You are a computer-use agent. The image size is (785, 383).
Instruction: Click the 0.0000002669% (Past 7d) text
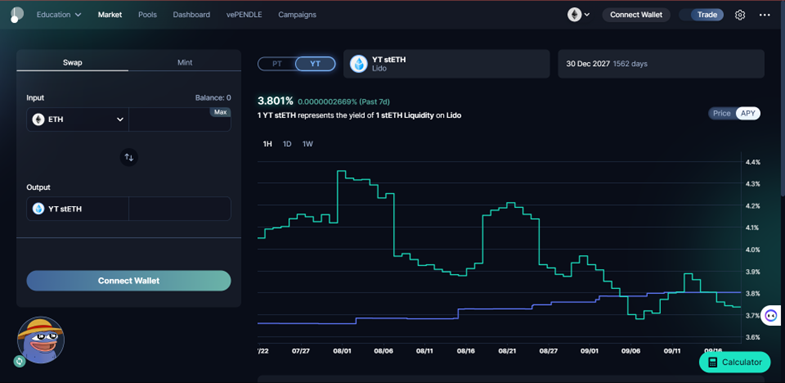343,102
